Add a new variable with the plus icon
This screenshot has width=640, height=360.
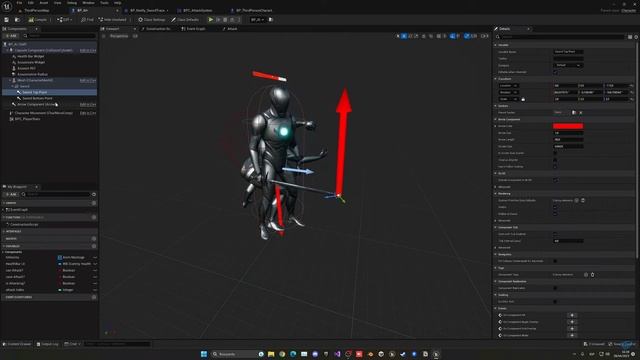pos(94,246)
